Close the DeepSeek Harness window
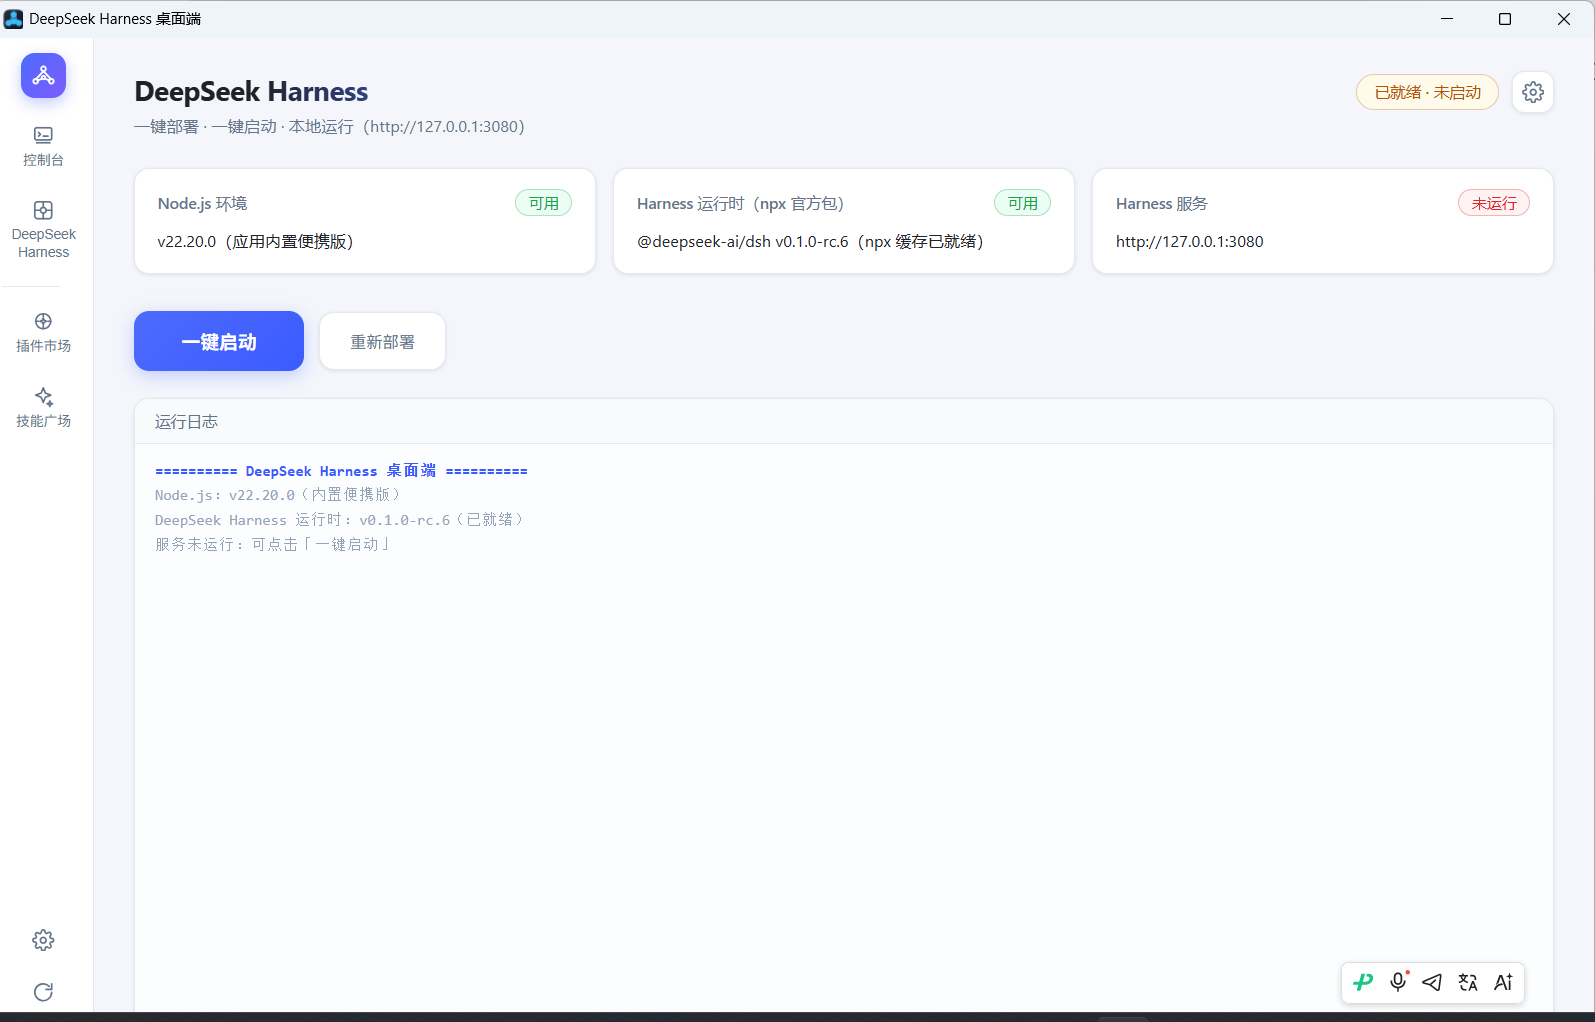 click(1564, 19)
